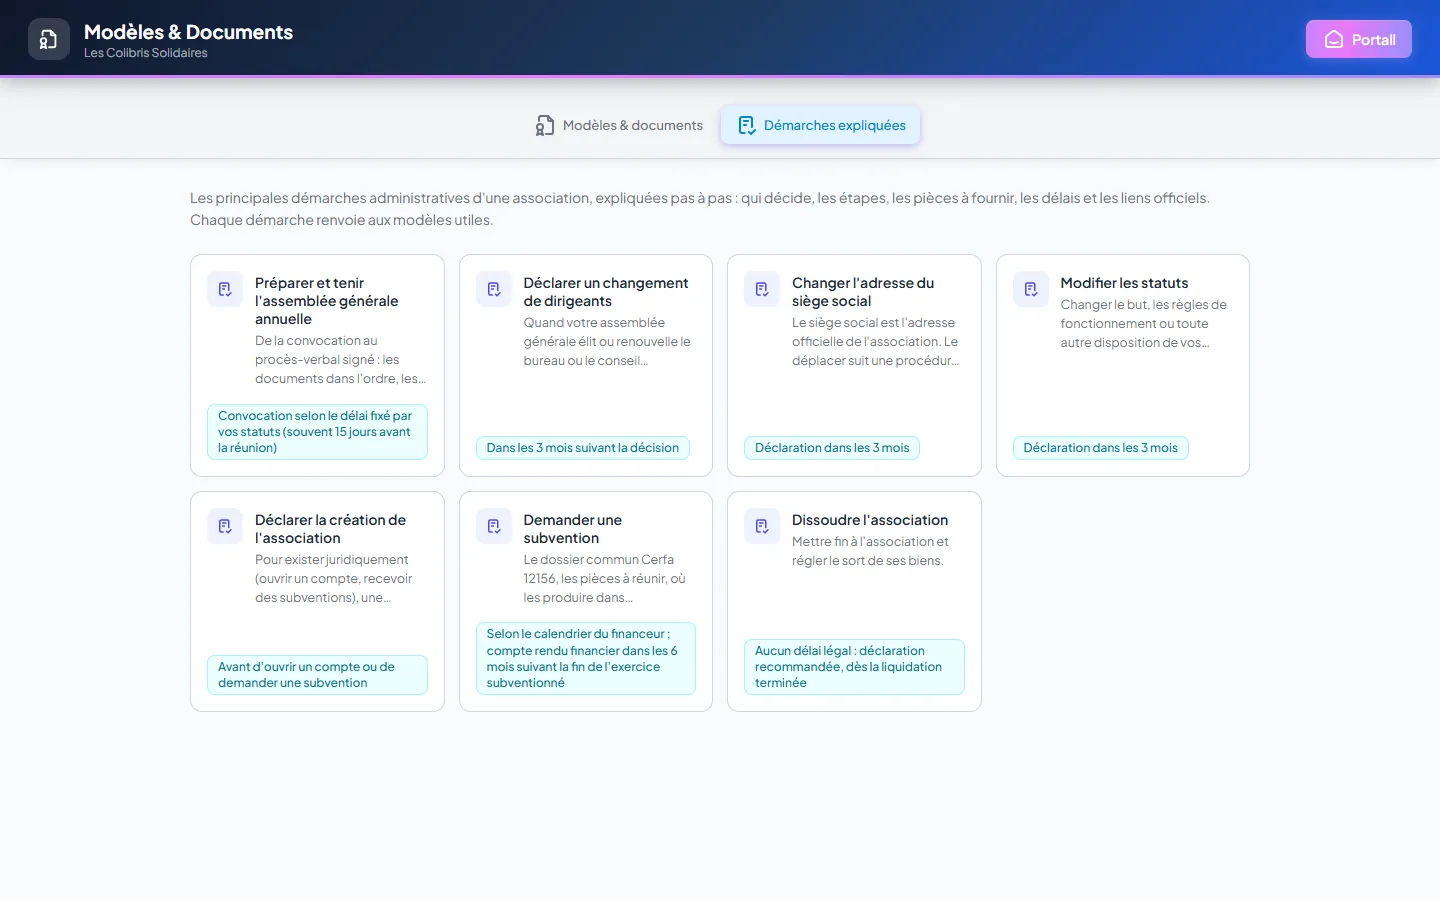Click the icon on the changement de dirigeants card
Viewport: 1440px width, 900px height.
(494, 289)
